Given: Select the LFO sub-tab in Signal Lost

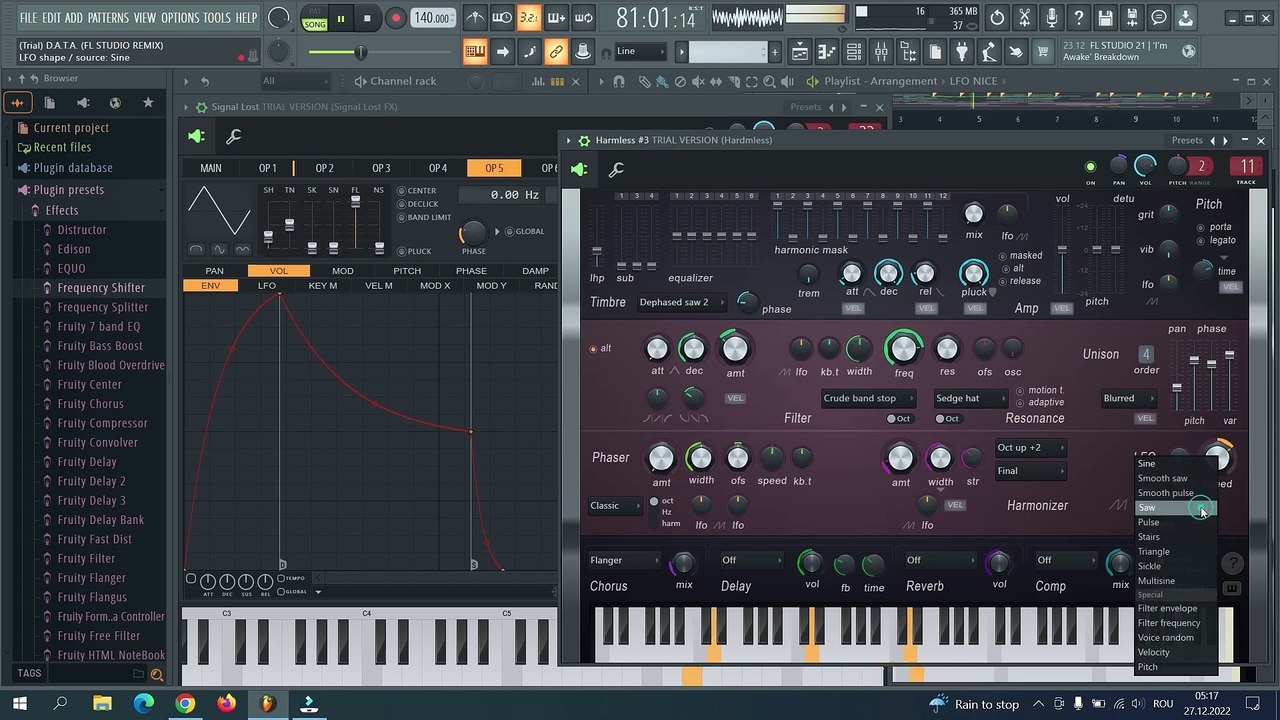Looking at the screenshot, I should click(266, 286).
